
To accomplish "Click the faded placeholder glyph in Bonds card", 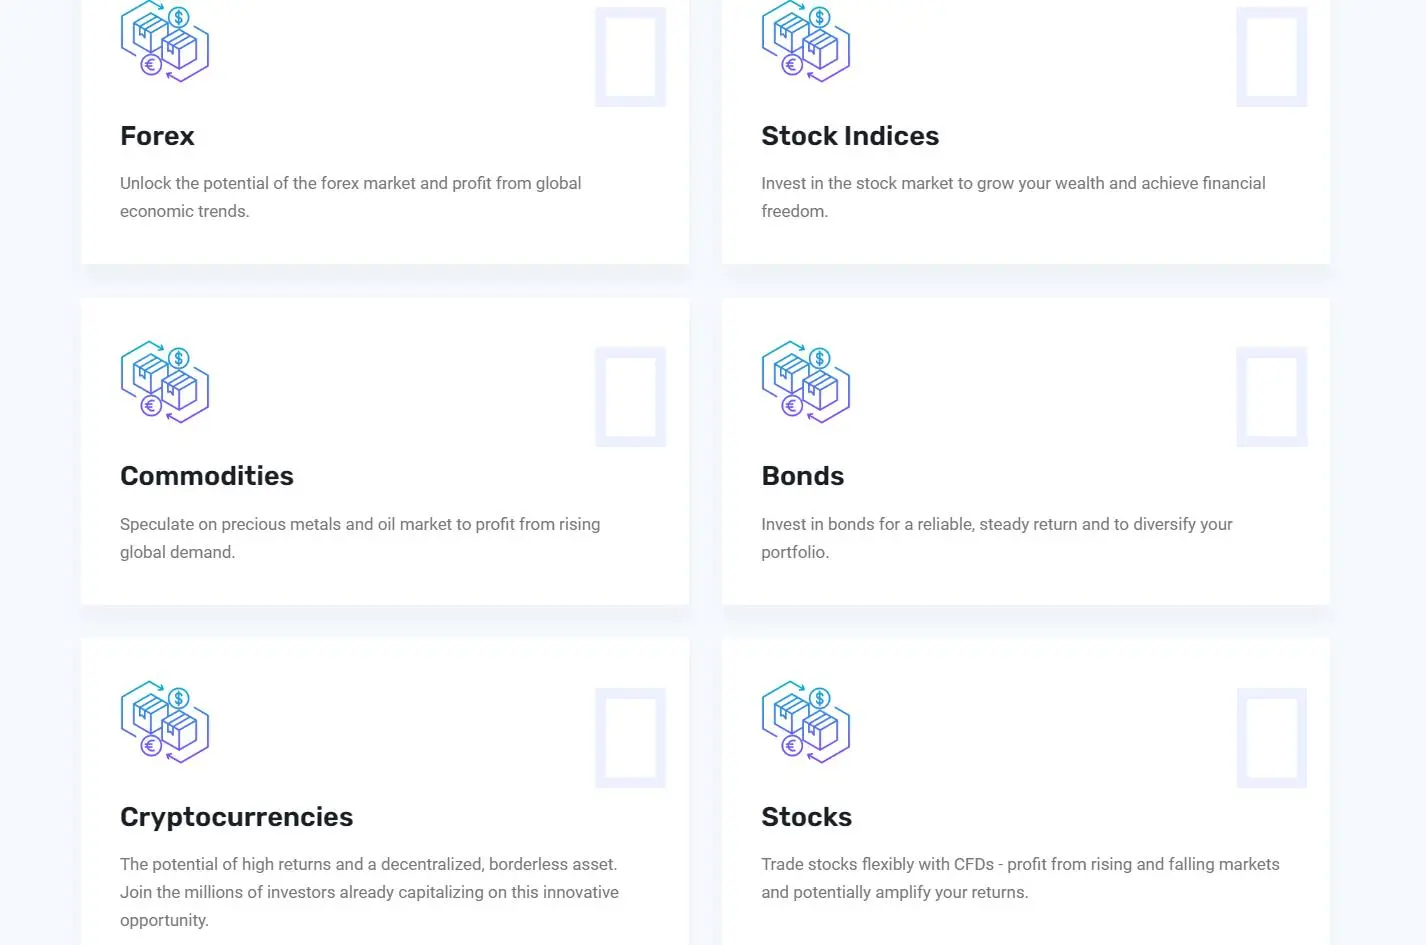I will (x=1272, y=397).
